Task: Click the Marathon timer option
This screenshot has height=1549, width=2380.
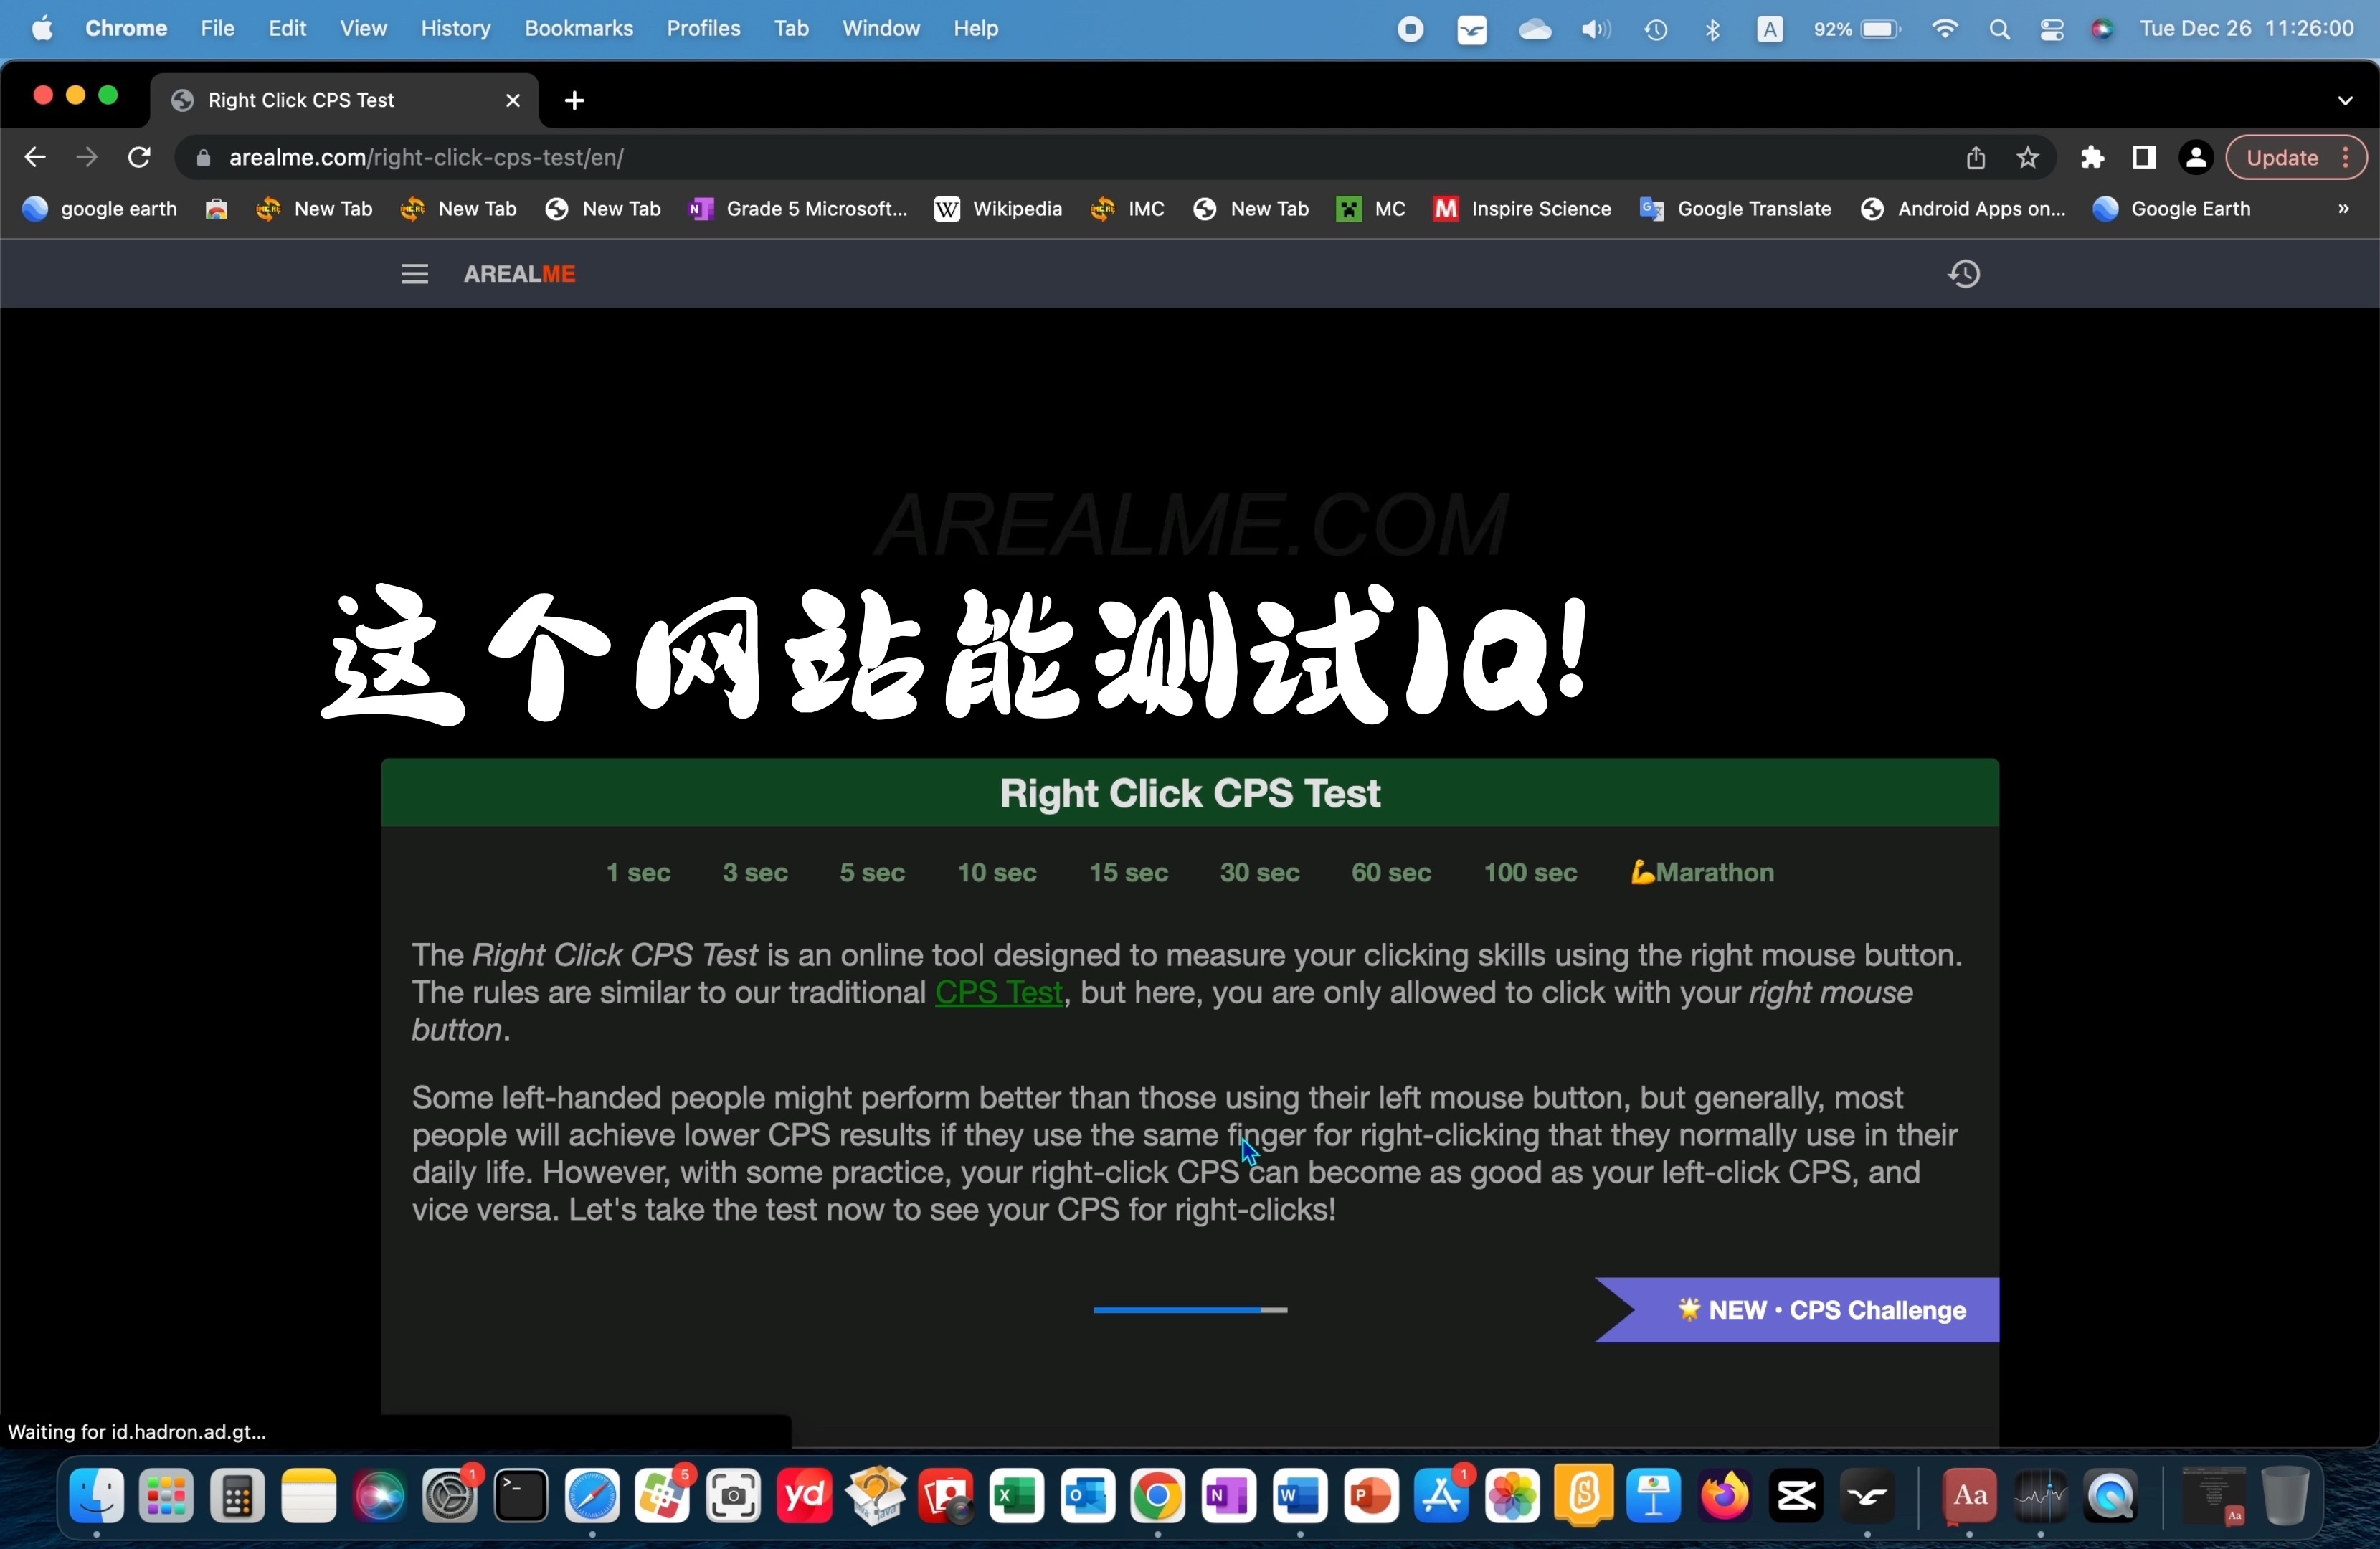Action: (x=1700, y=871)
